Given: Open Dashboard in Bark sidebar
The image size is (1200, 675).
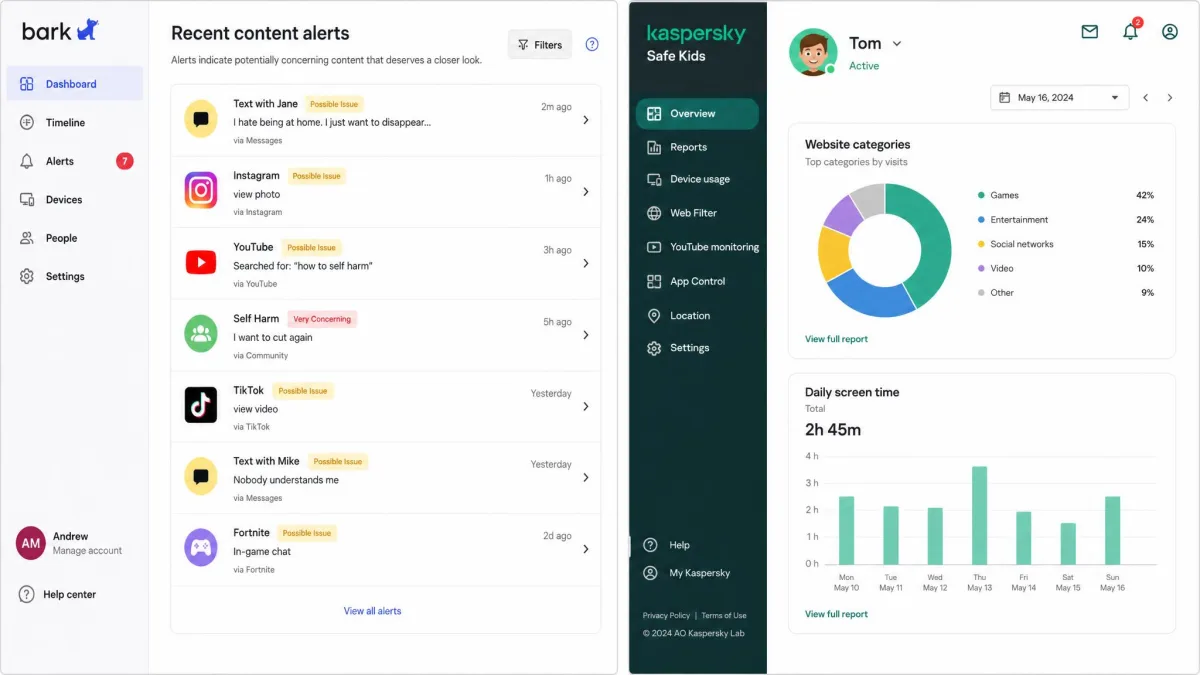Looking at the screenshot, I should [x=75, y=84].
